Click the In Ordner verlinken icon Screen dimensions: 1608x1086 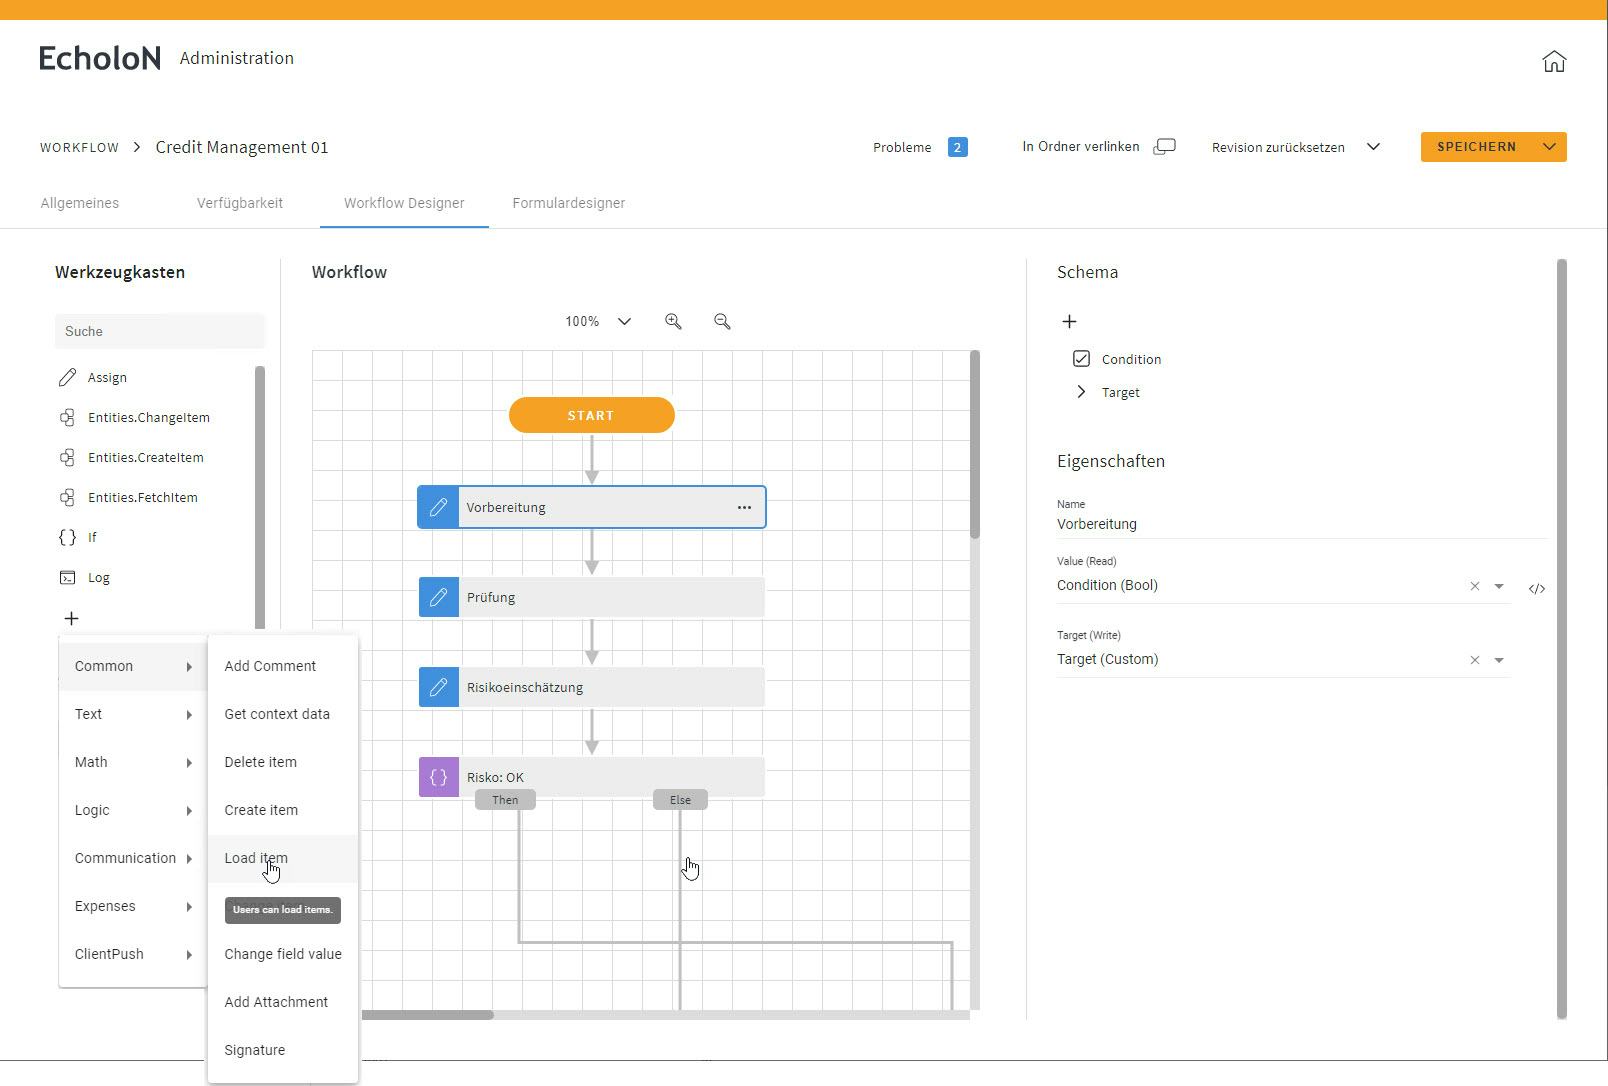click(1164, 146)
